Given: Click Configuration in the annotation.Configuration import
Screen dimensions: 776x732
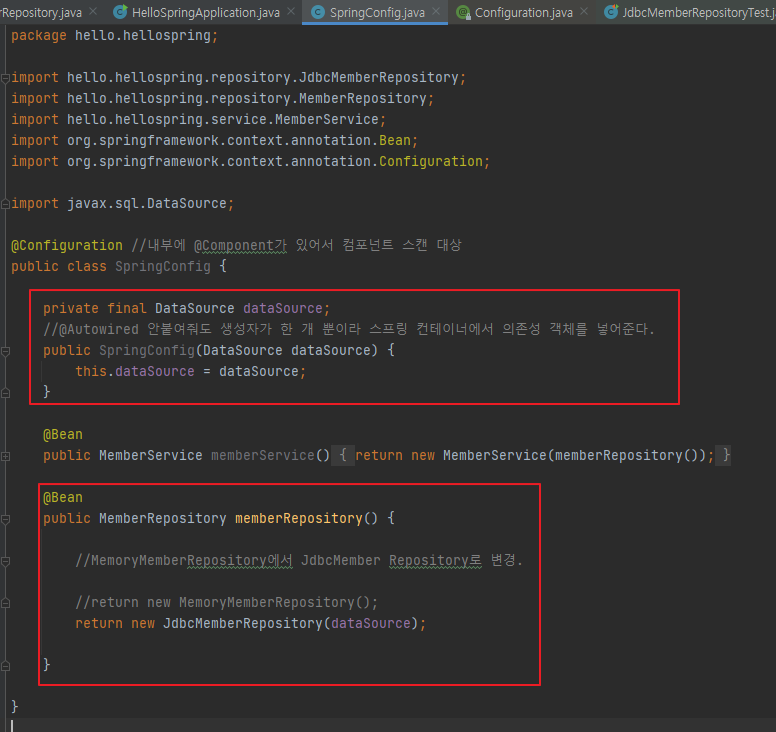Looking at the screenshot, I should click(431, 161).
